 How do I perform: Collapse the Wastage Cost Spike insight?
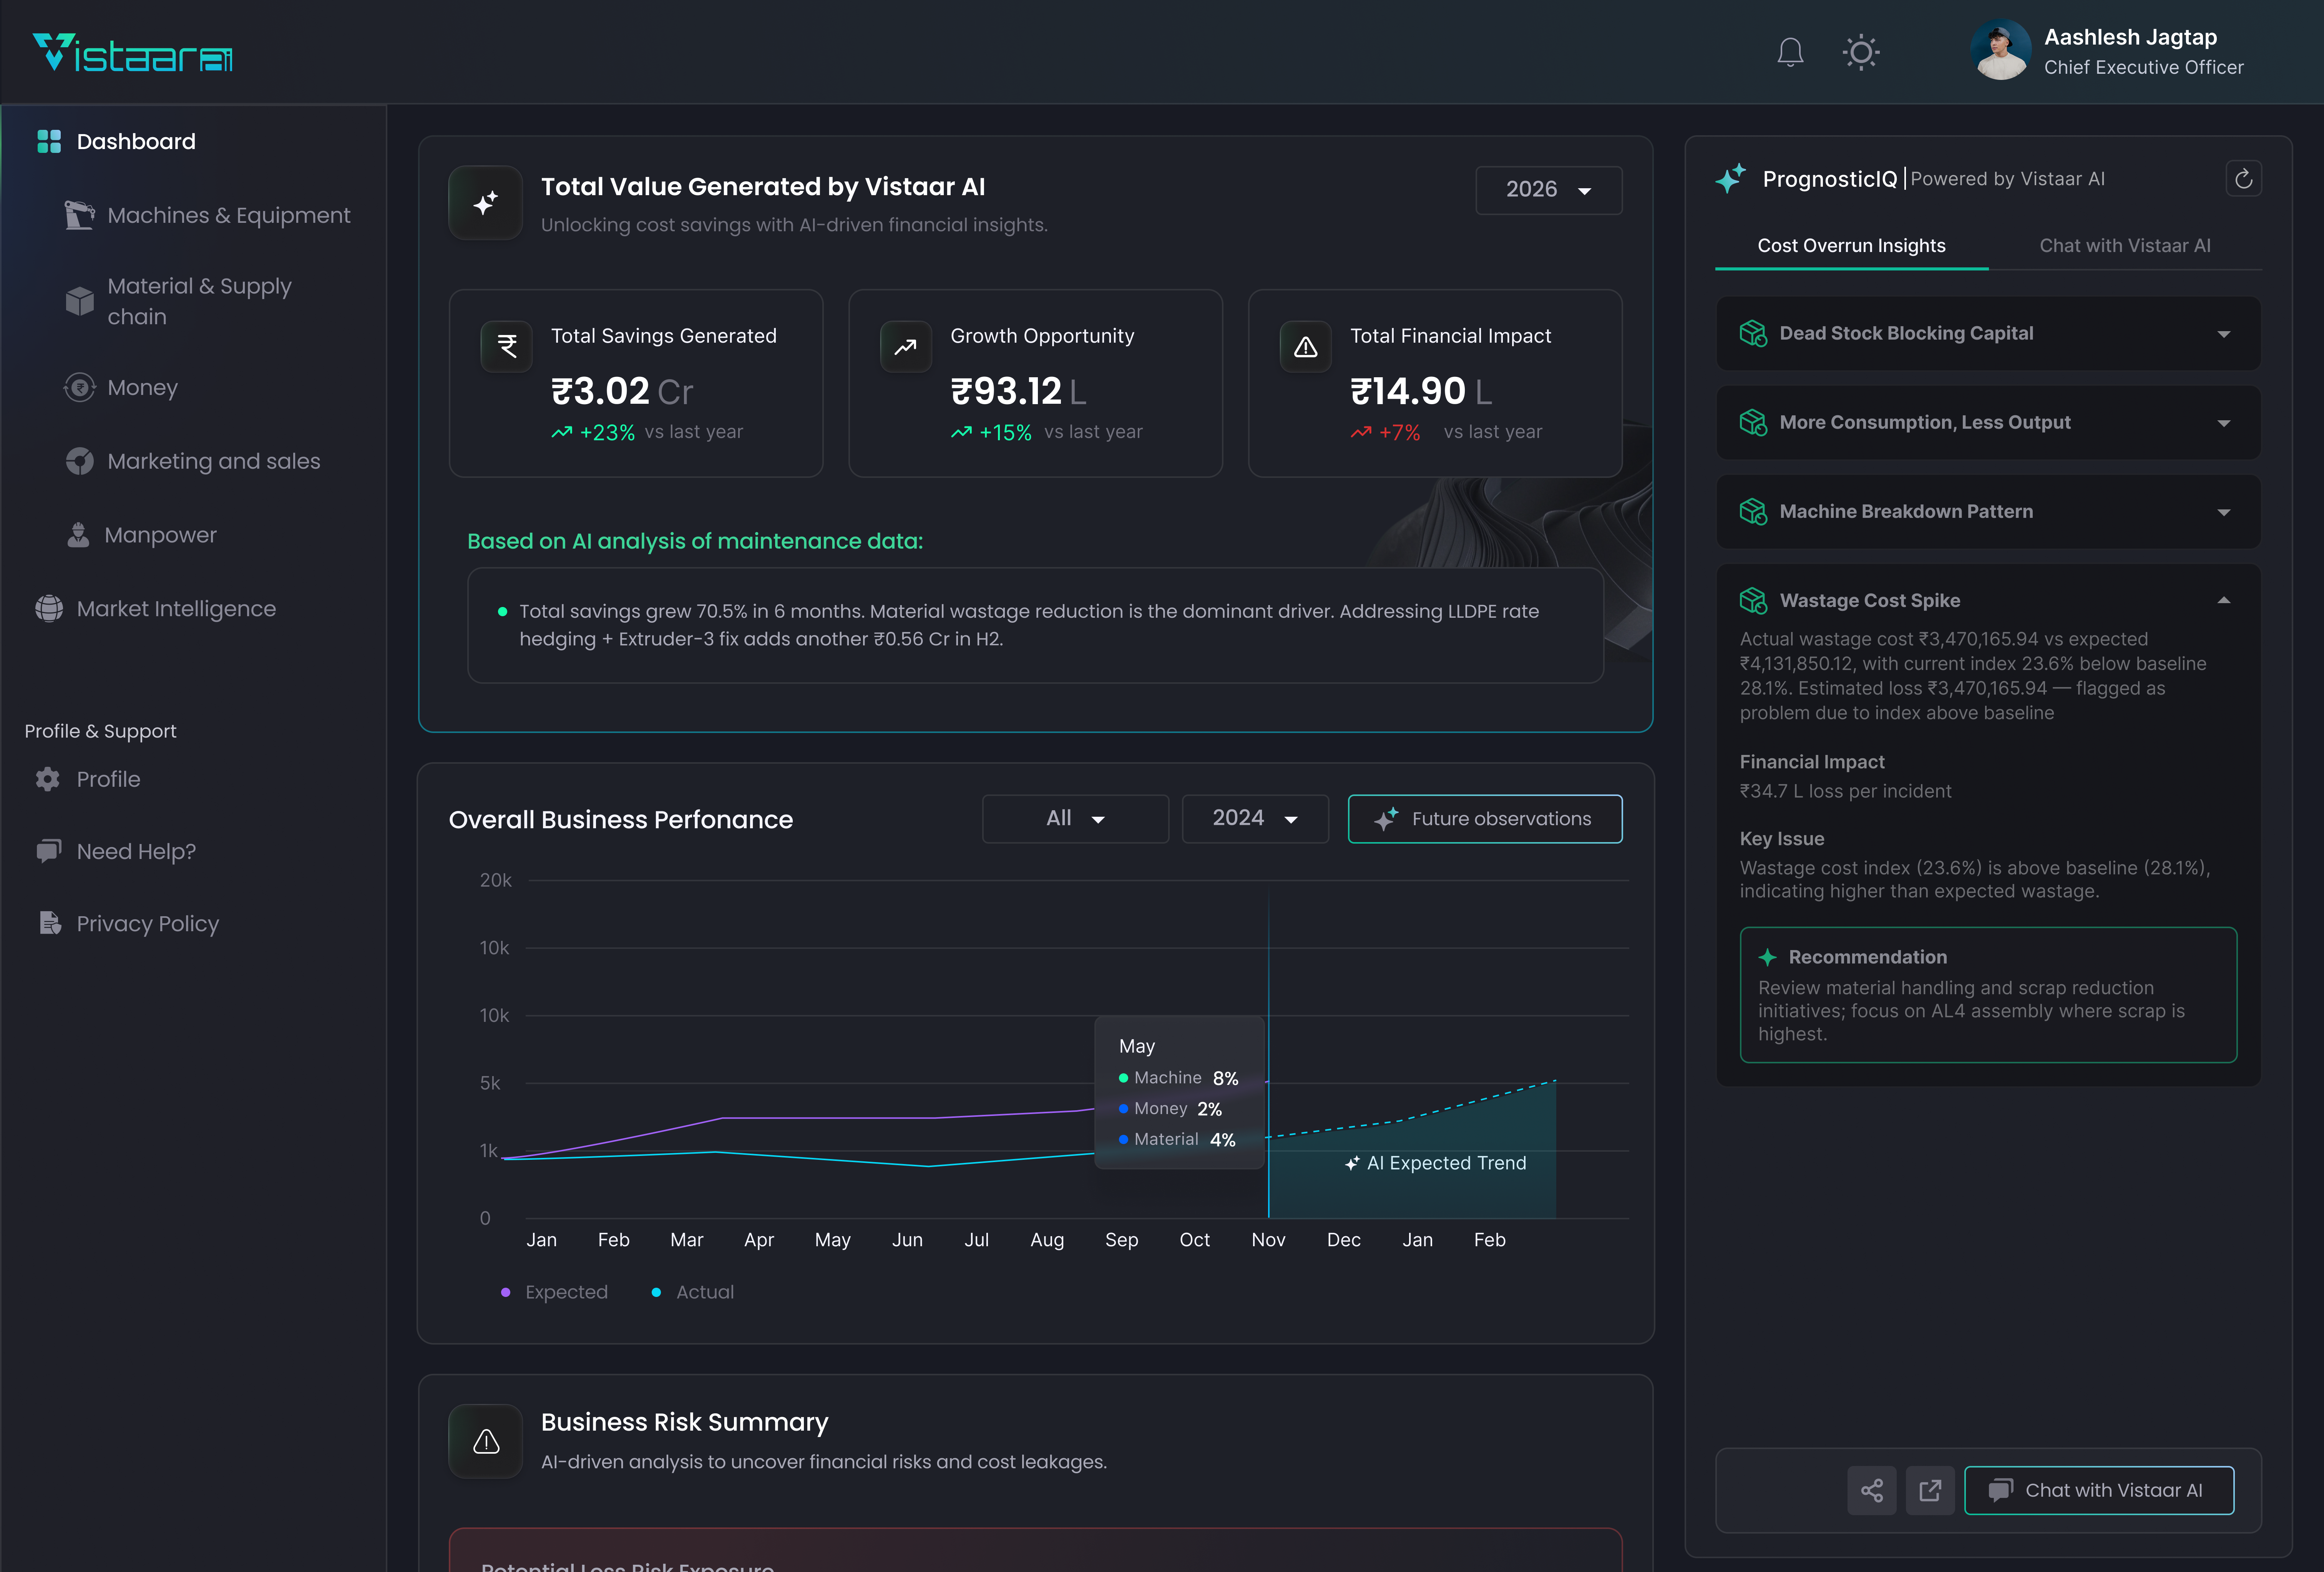(x=2224, y=600)
